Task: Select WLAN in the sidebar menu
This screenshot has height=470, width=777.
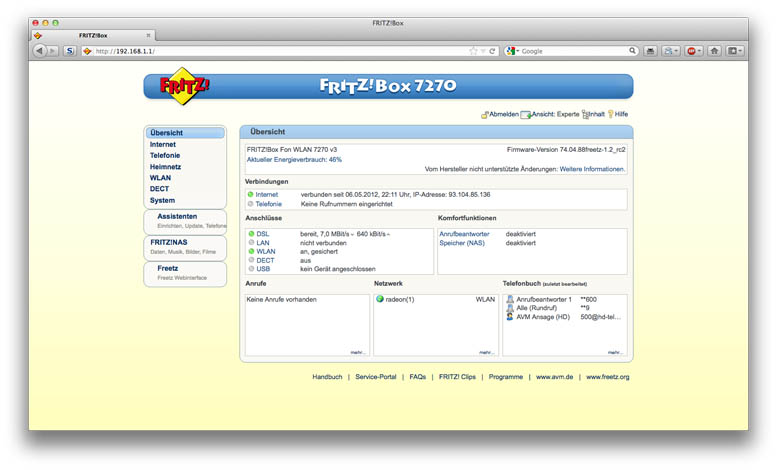Action: click(160, 178)
